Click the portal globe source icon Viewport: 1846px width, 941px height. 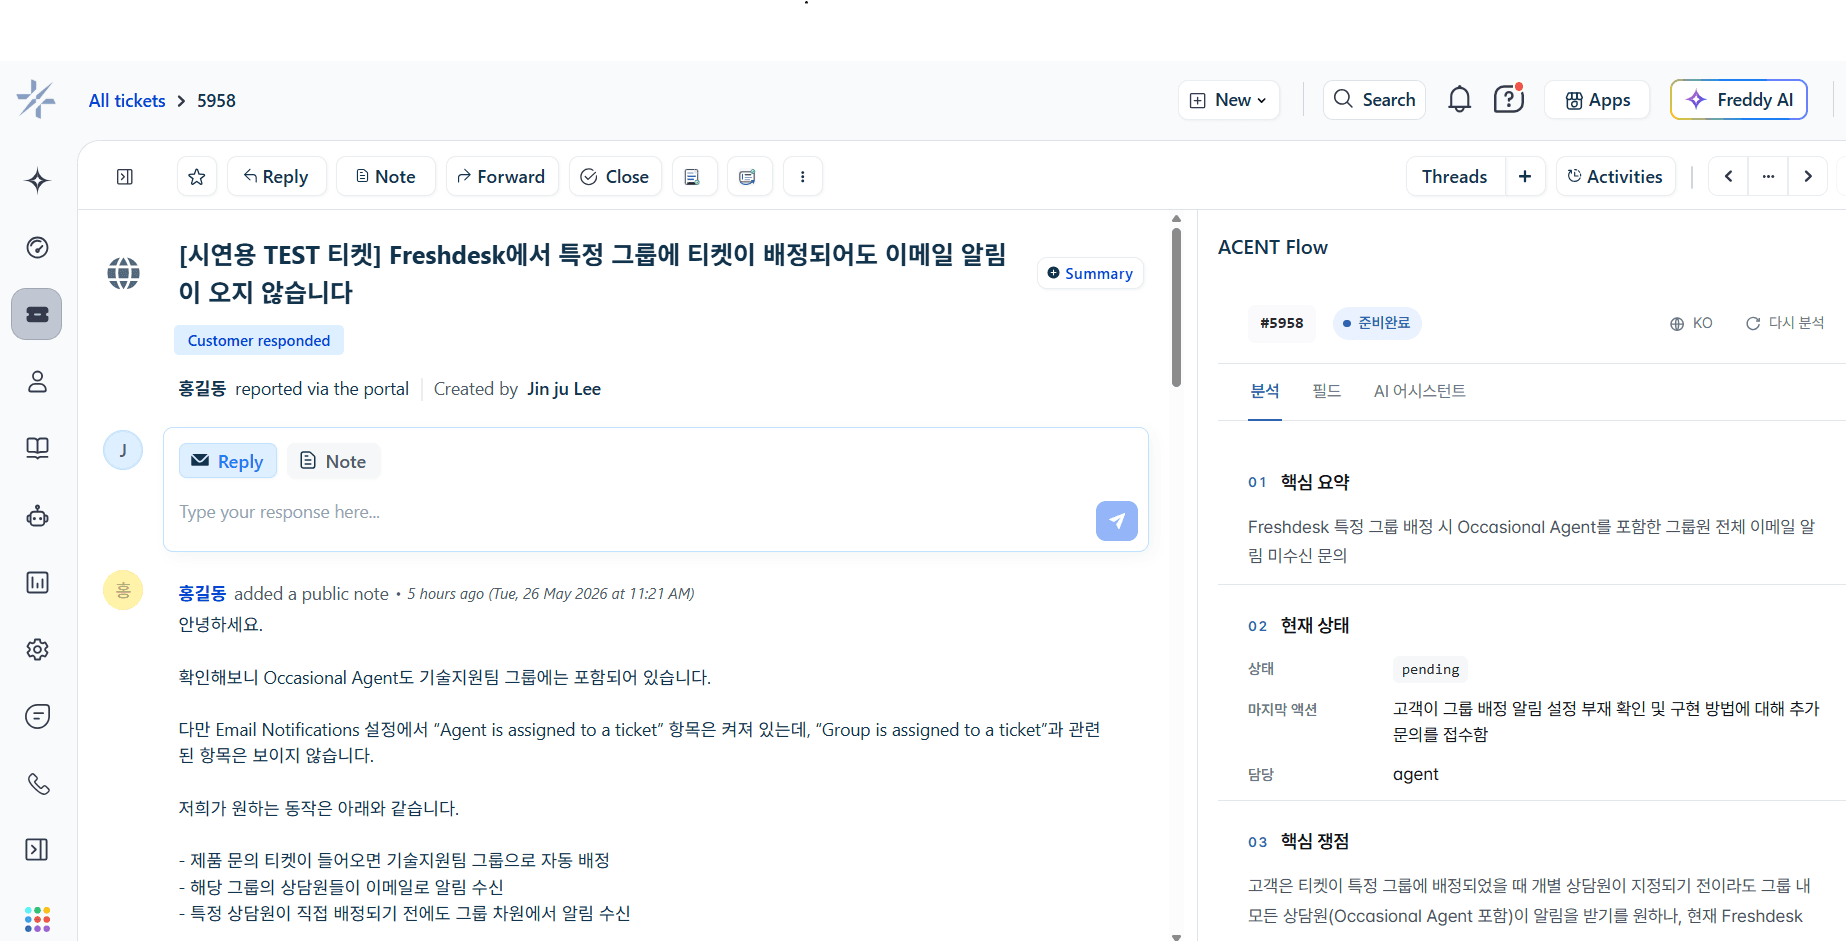point(124,273)
